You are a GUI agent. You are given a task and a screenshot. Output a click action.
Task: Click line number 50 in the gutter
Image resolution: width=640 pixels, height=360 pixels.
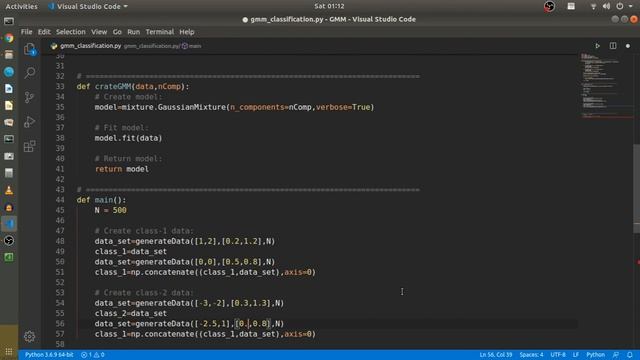pyautogui.click(x=60, y=262)
